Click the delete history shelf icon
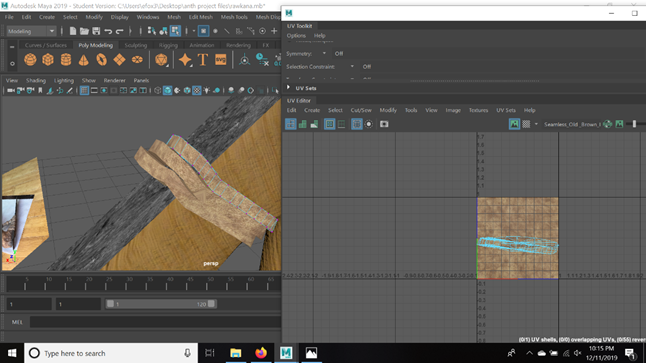Screen dimensions: 646x363 pos(262,60)
